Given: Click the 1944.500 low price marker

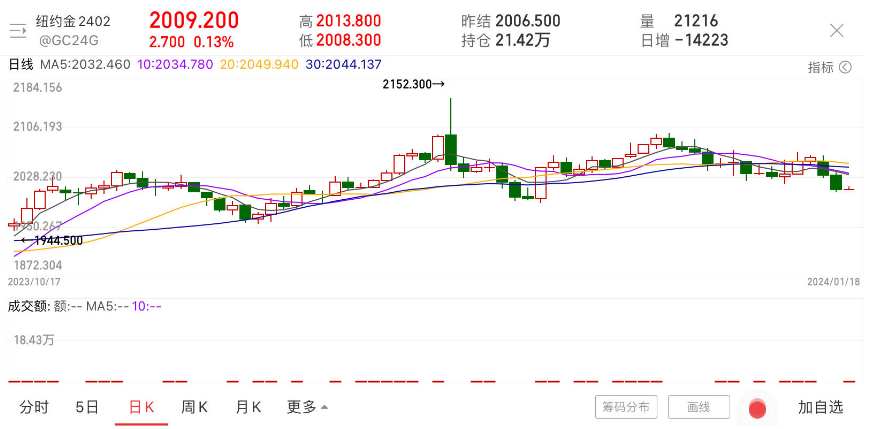Looking at the screenshot, I should [x=52, y=241].
